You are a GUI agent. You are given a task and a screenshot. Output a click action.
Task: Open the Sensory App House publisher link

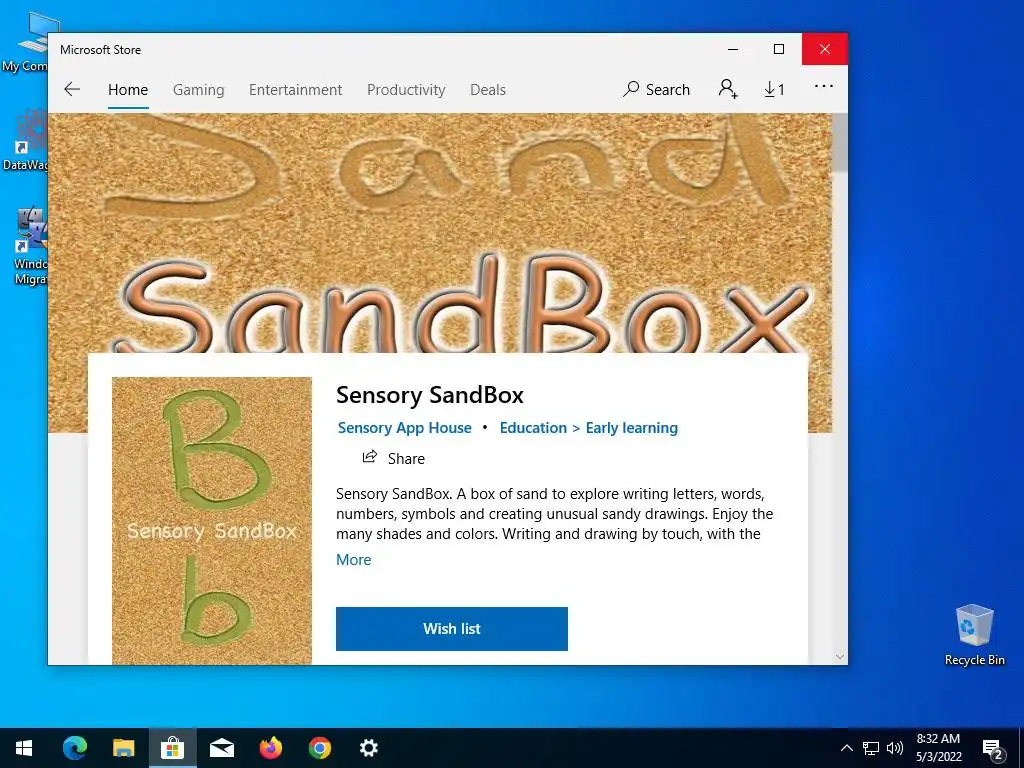404,428
